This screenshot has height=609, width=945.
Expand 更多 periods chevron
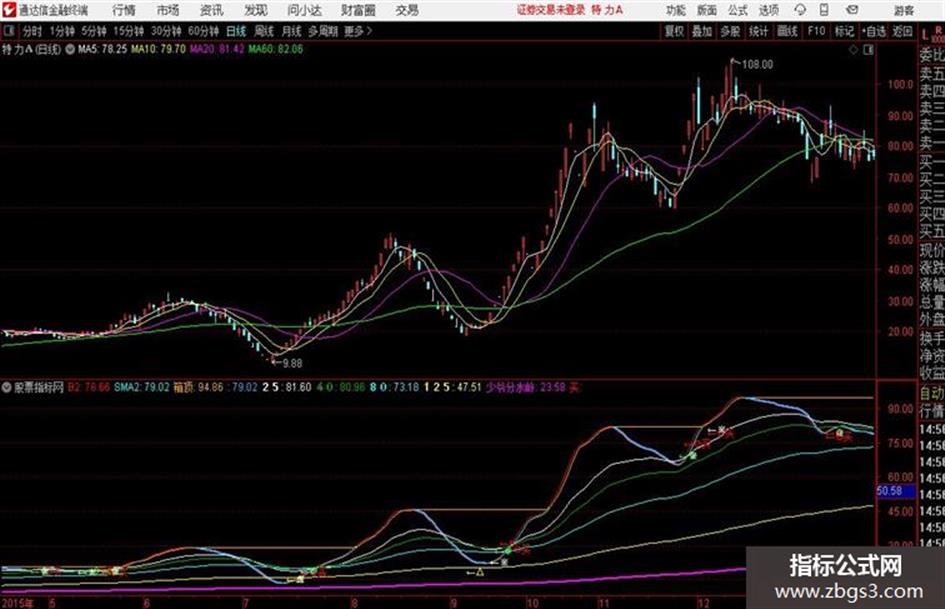[x=358, y=31]
